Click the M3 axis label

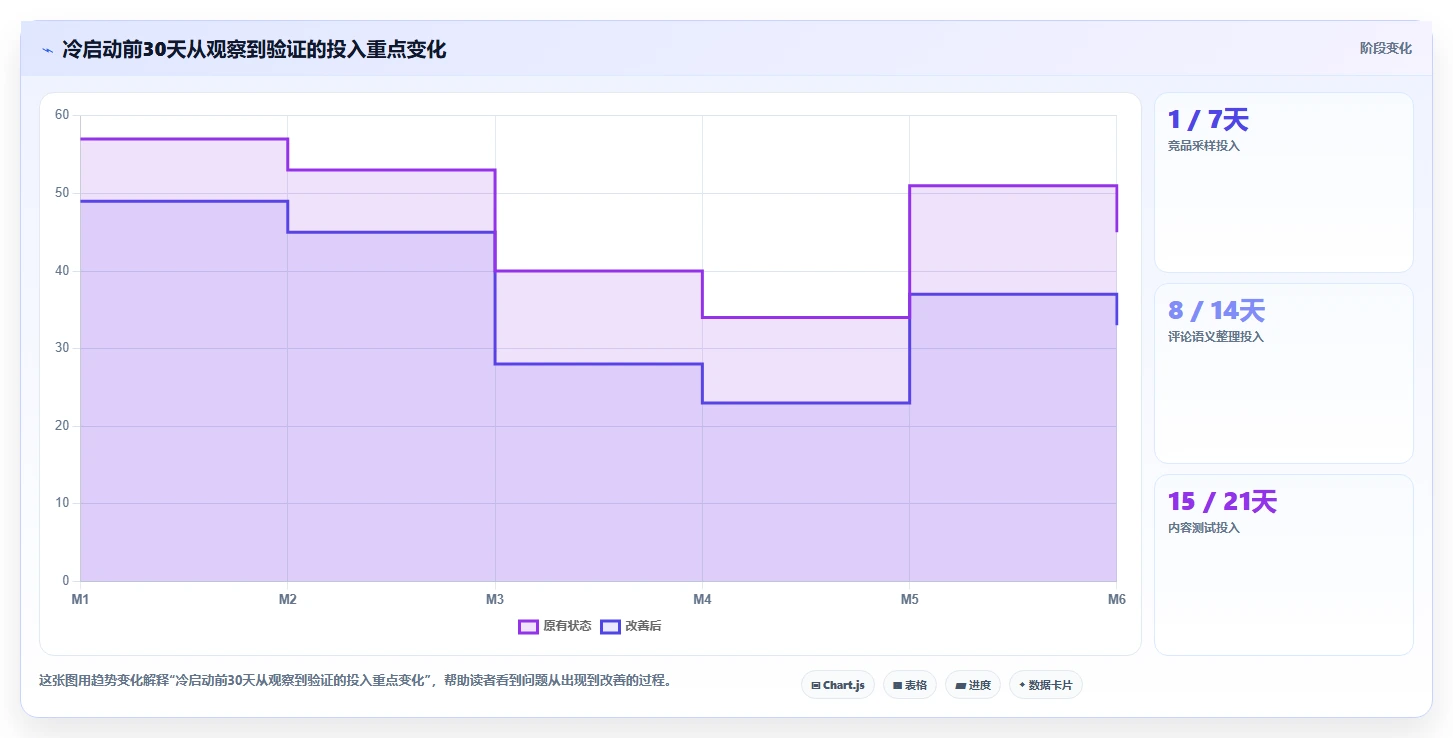pyautogui.click(x=495, y=599)
